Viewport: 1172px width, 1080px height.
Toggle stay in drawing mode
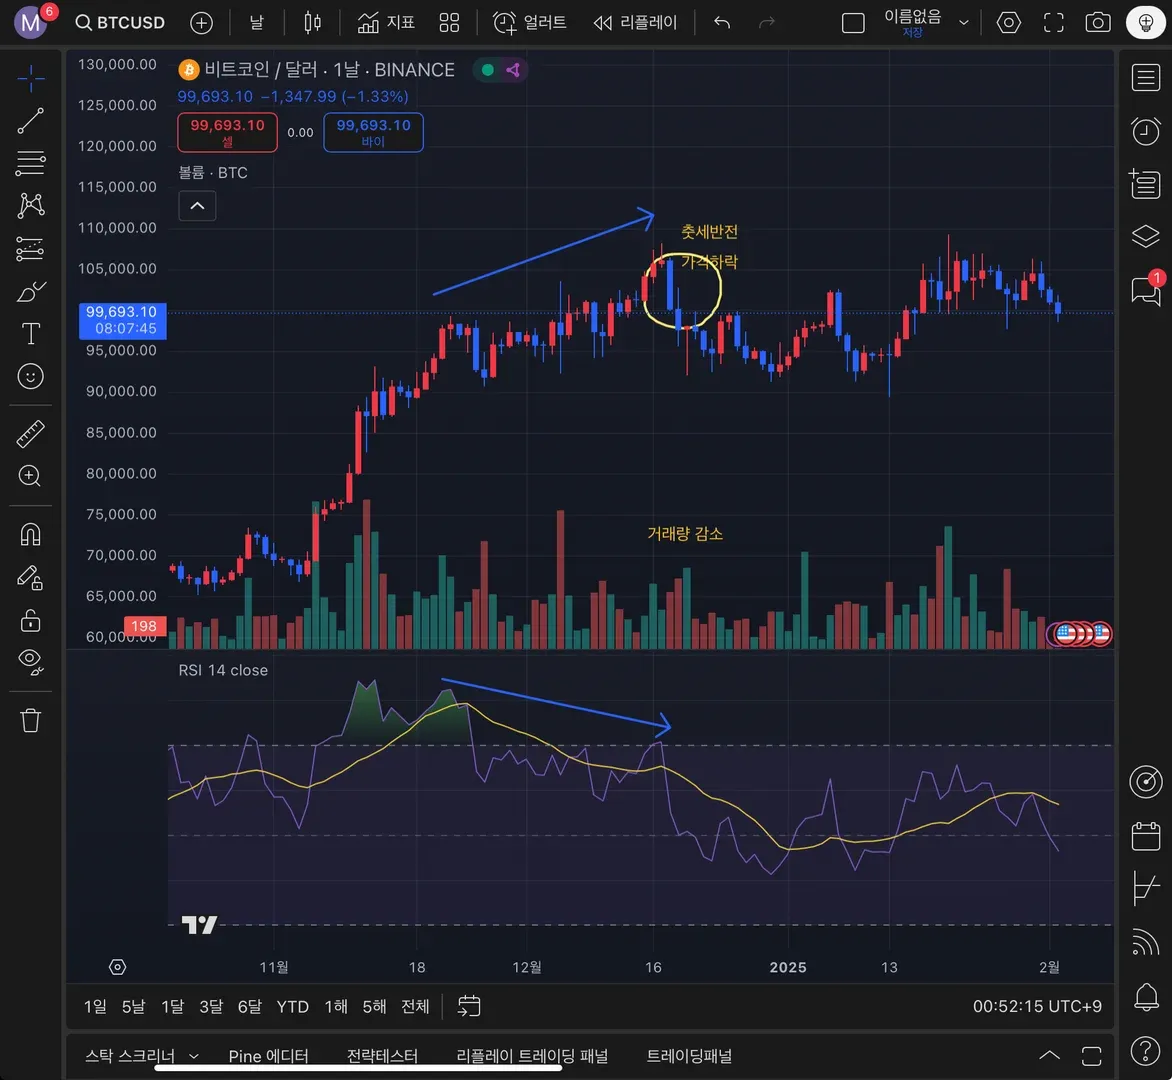click(31, 578)
